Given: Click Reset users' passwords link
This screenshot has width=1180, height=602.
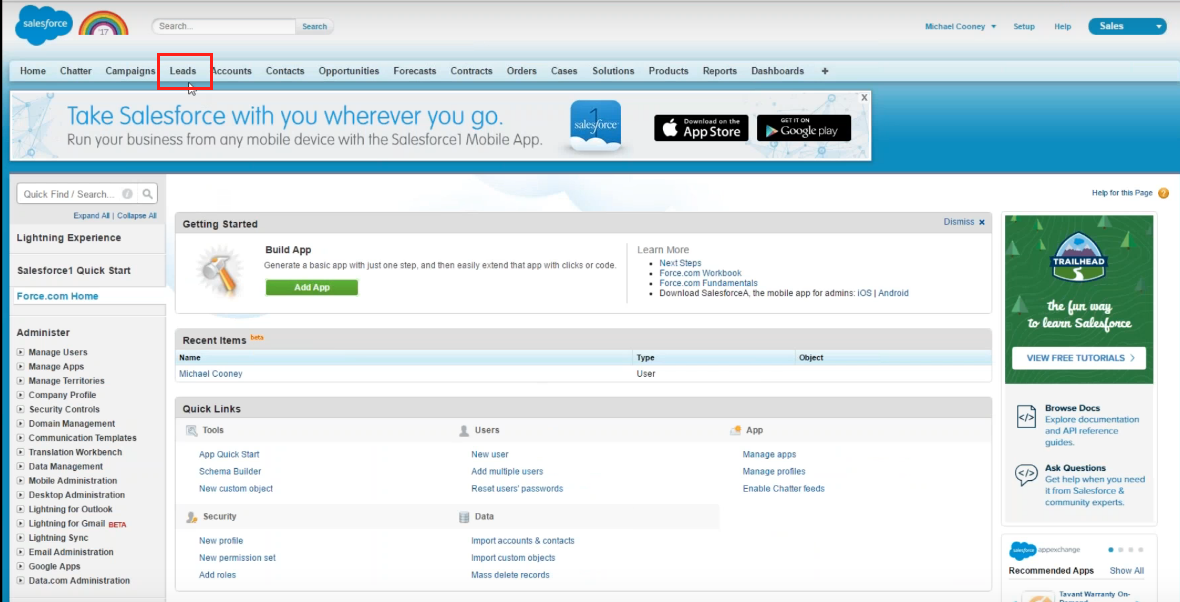Looking at the screenshot, I should tap(517, 489).
